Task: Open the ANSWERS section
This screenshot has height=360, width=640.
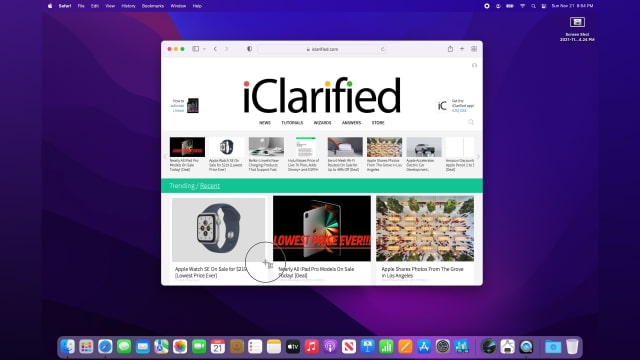Action: 351,122
